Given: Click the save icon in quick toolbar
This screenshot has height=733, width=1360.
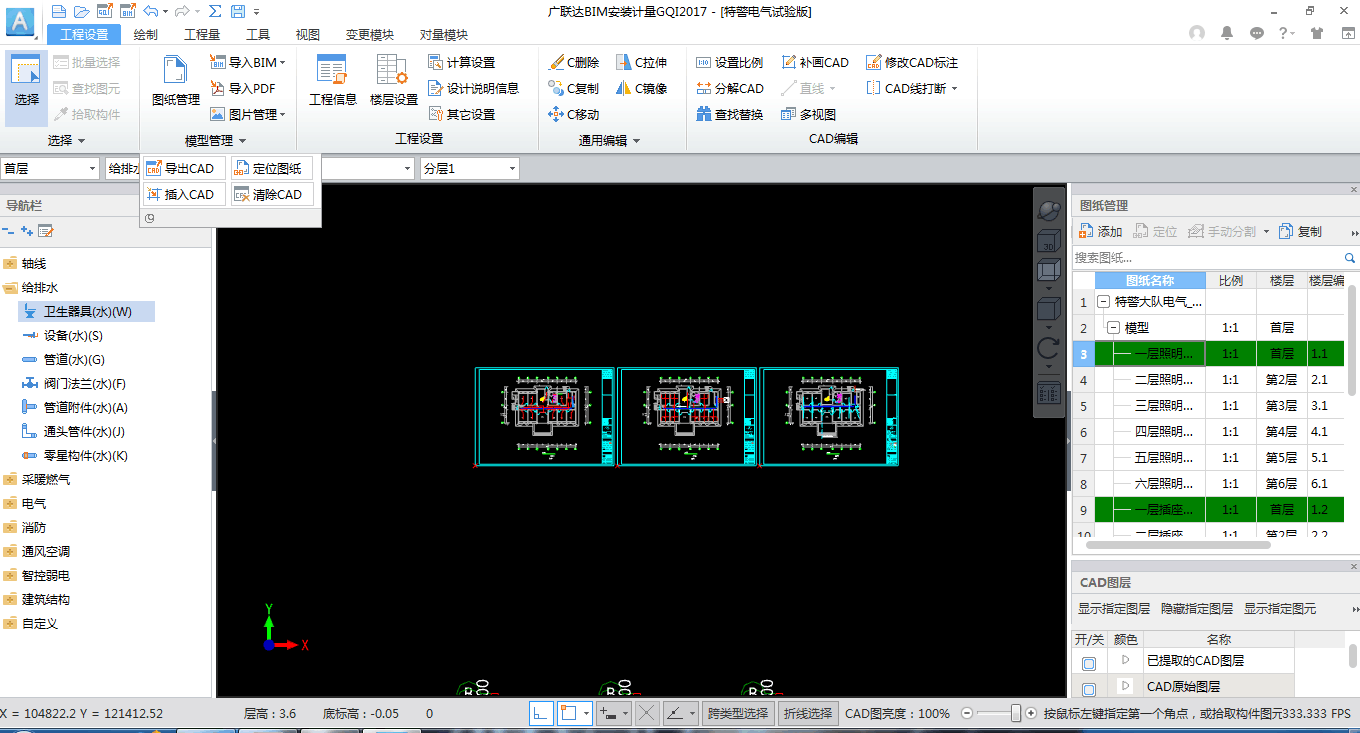Looking at the screenshot, I should click(238, 11).
